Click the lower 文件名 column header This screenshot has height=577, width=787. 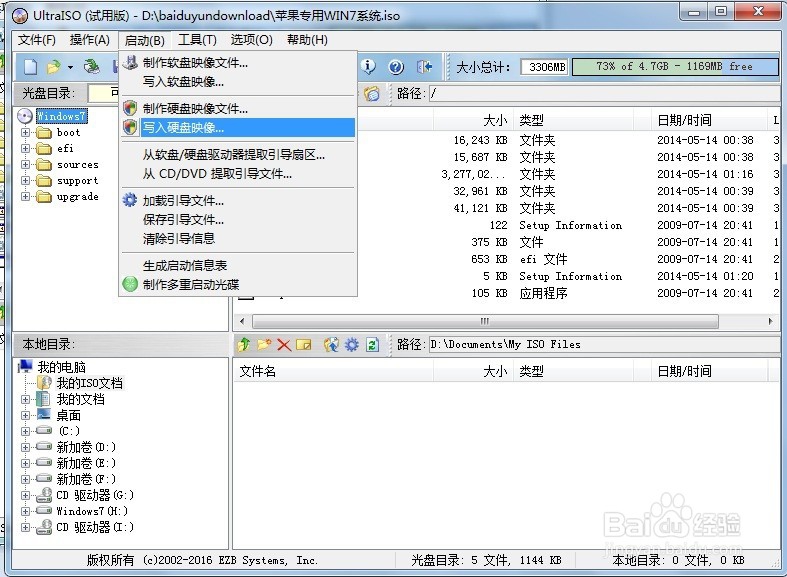(x=333, y=371)
